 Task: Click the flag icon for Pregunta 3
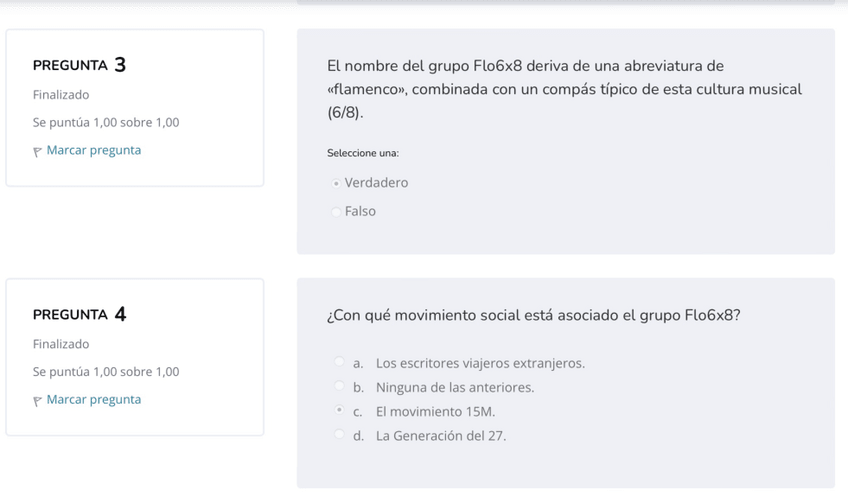click(38, 152)
